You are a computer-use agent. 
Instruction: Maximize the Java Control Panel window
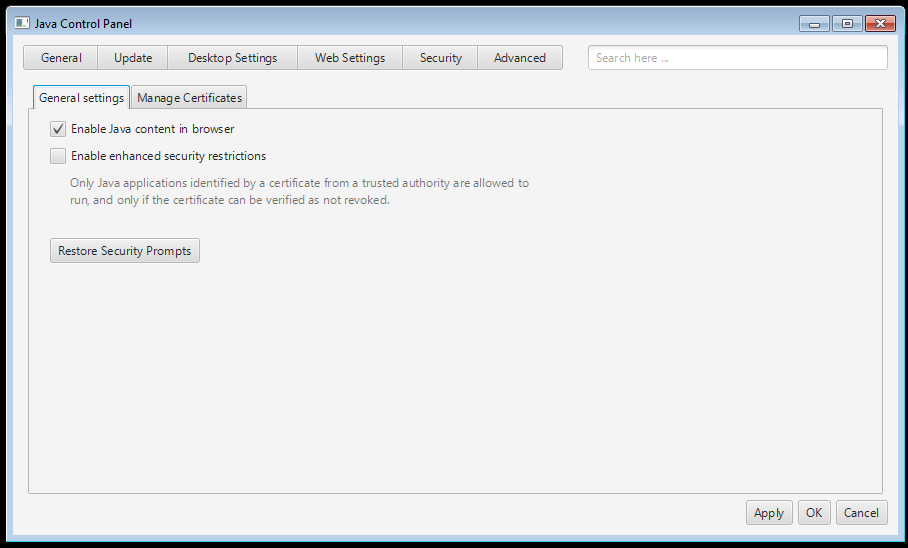(847, 24)
